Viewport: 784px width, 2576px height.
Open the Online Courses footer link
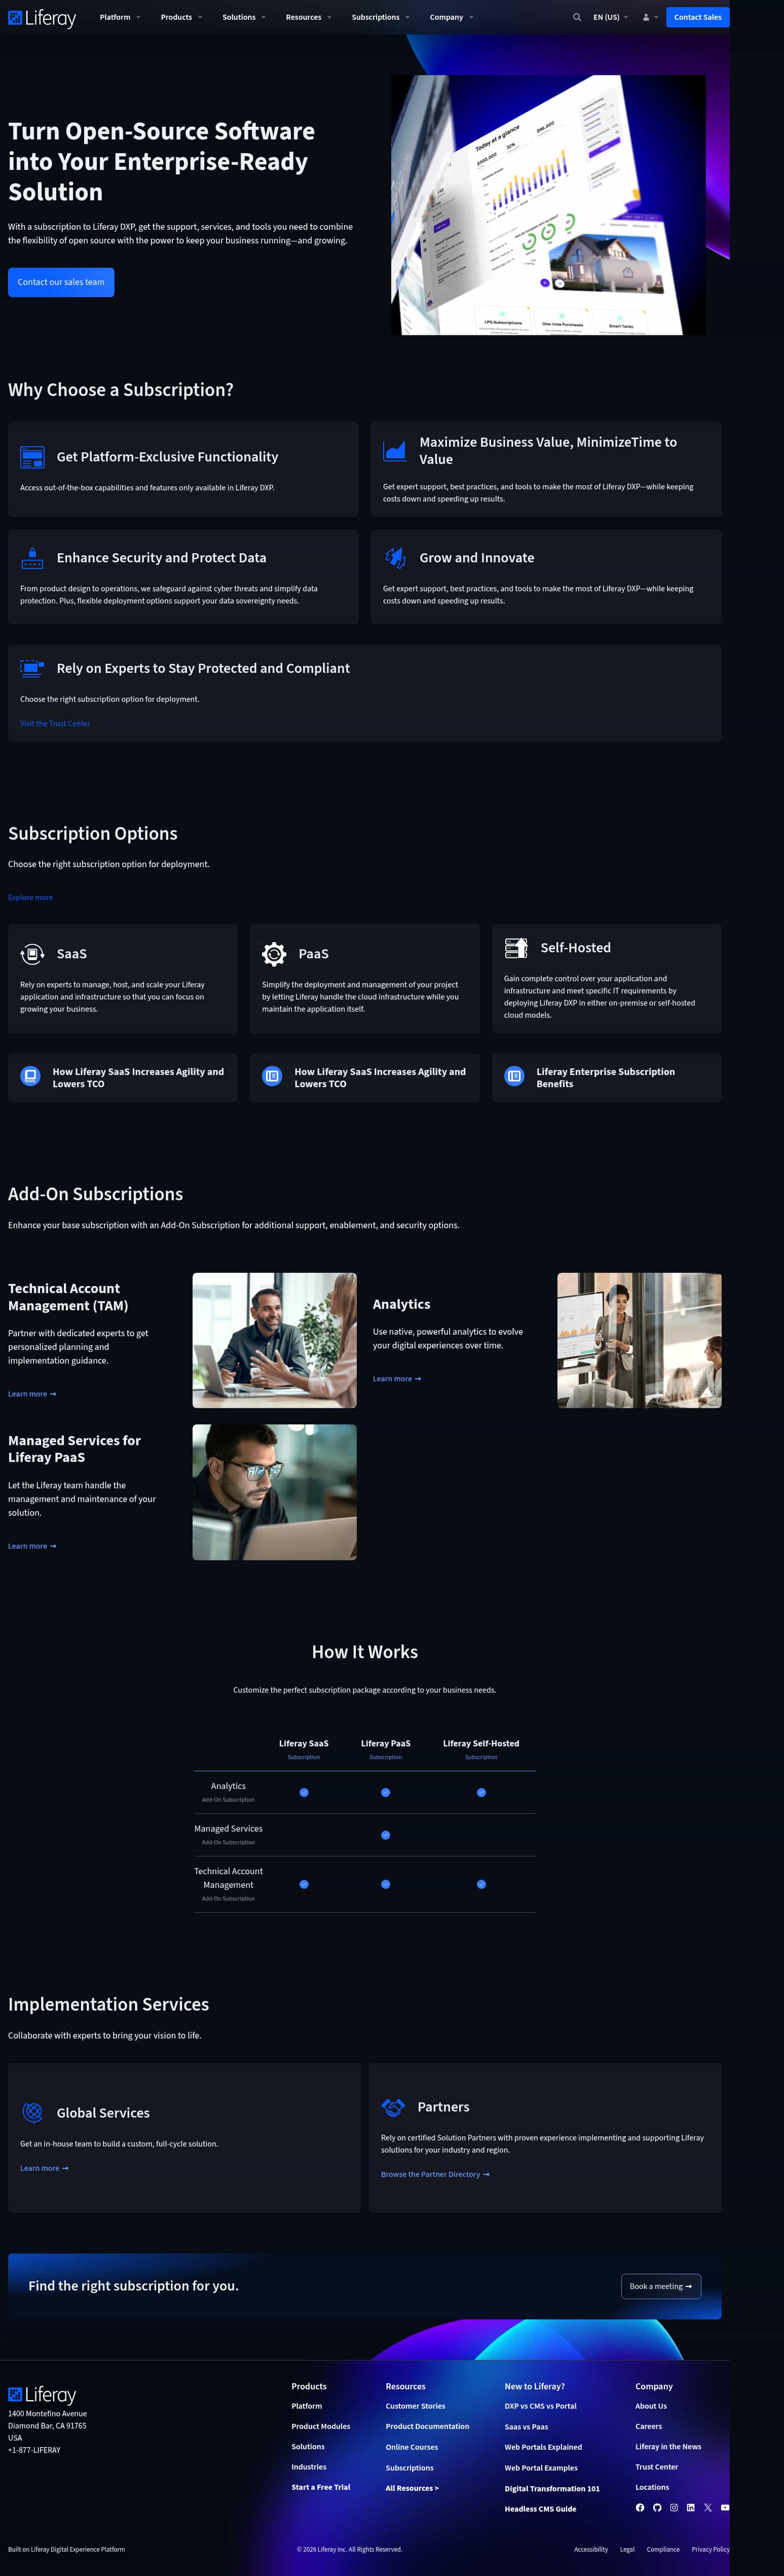(411, 2447)
